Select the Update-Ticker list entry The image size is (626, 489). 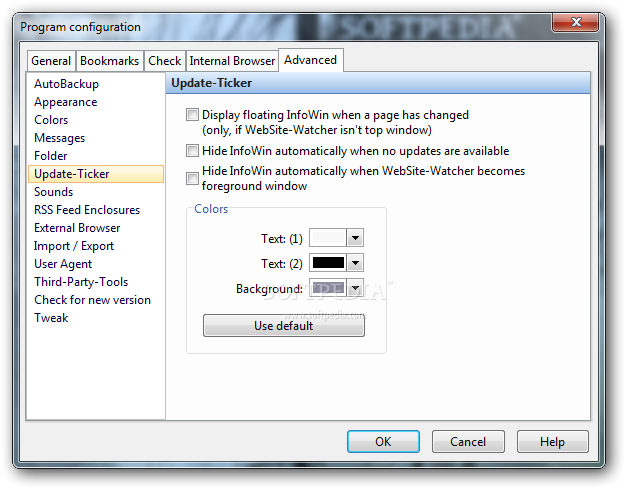[x=96, y=174]
